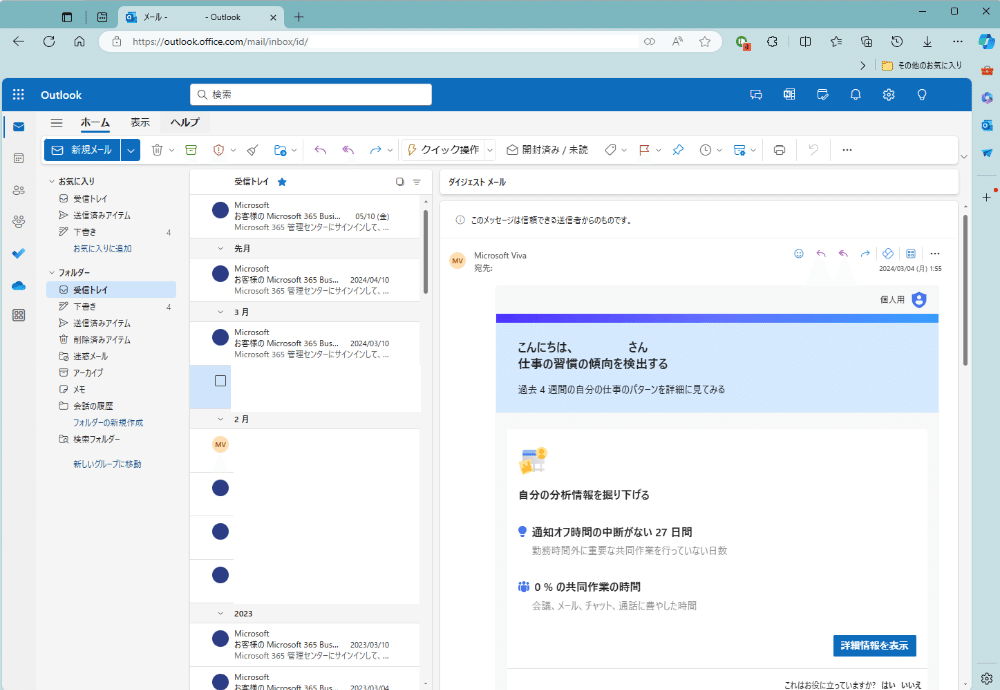Open Calendar from the left app rail
The image size is (1000, 690).
click(18, 158)
